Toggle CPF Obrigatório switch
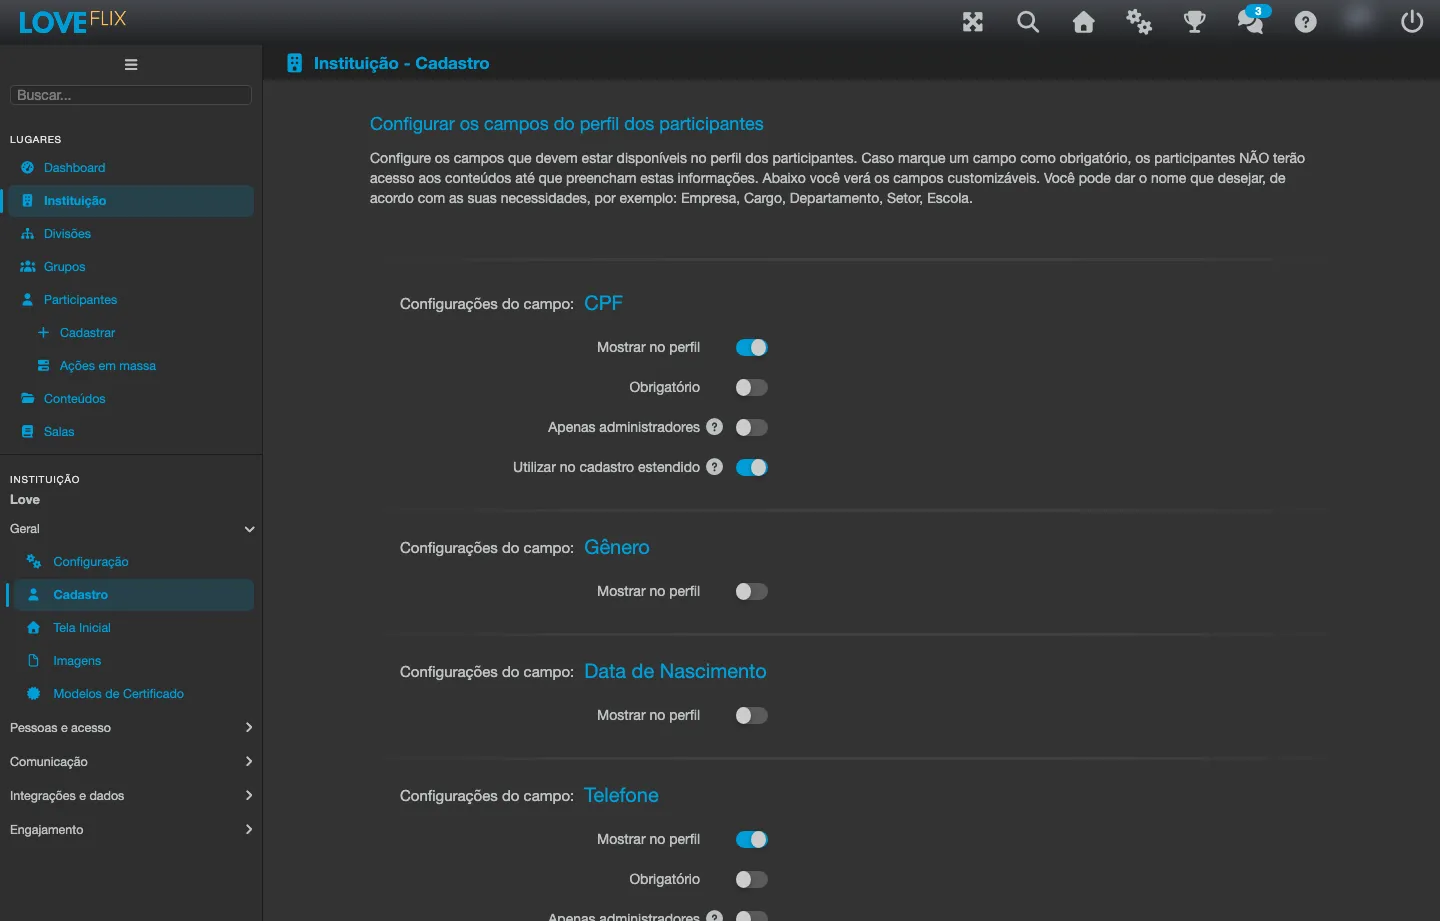The height and width of the screenshot is (921, 1440). tap(752, 387)
